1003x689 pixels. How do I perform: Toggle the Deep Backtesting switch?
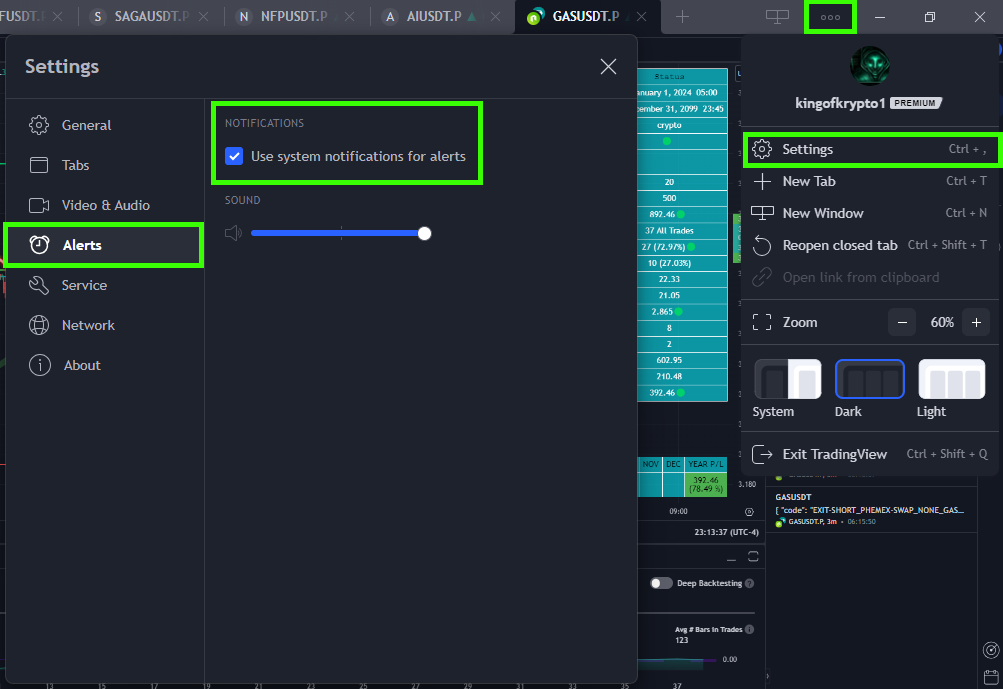(x=661, y=583)
